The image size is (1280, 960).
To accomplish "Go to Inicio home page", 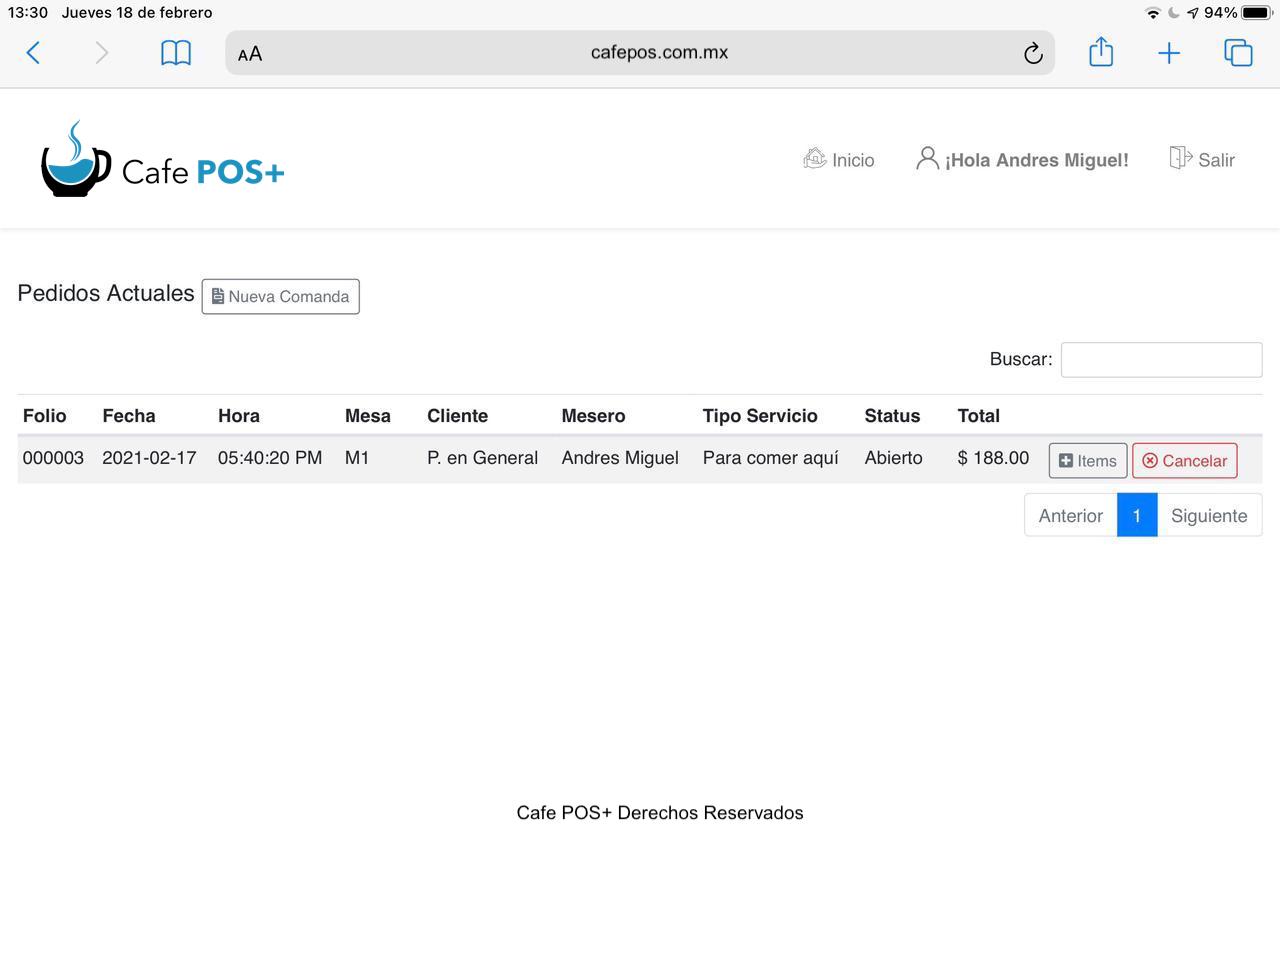I will [839, 160].
